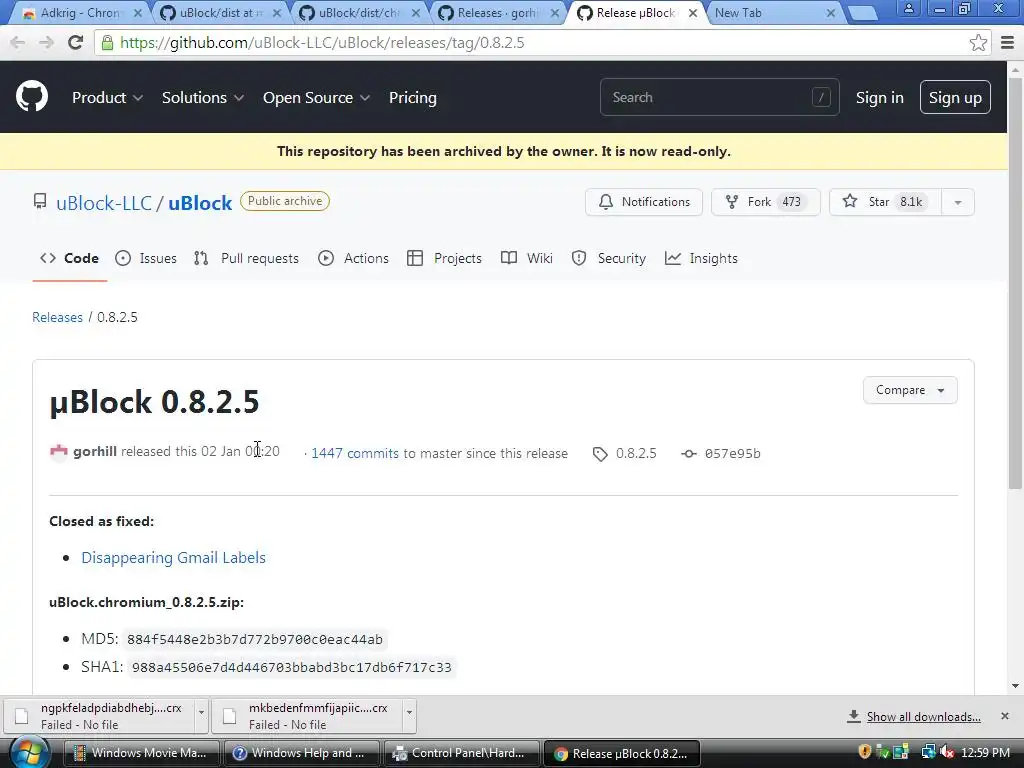1024x768 pixels.
Task: Switch to Releases gorhill browser tab
Action: coord(498,12)
